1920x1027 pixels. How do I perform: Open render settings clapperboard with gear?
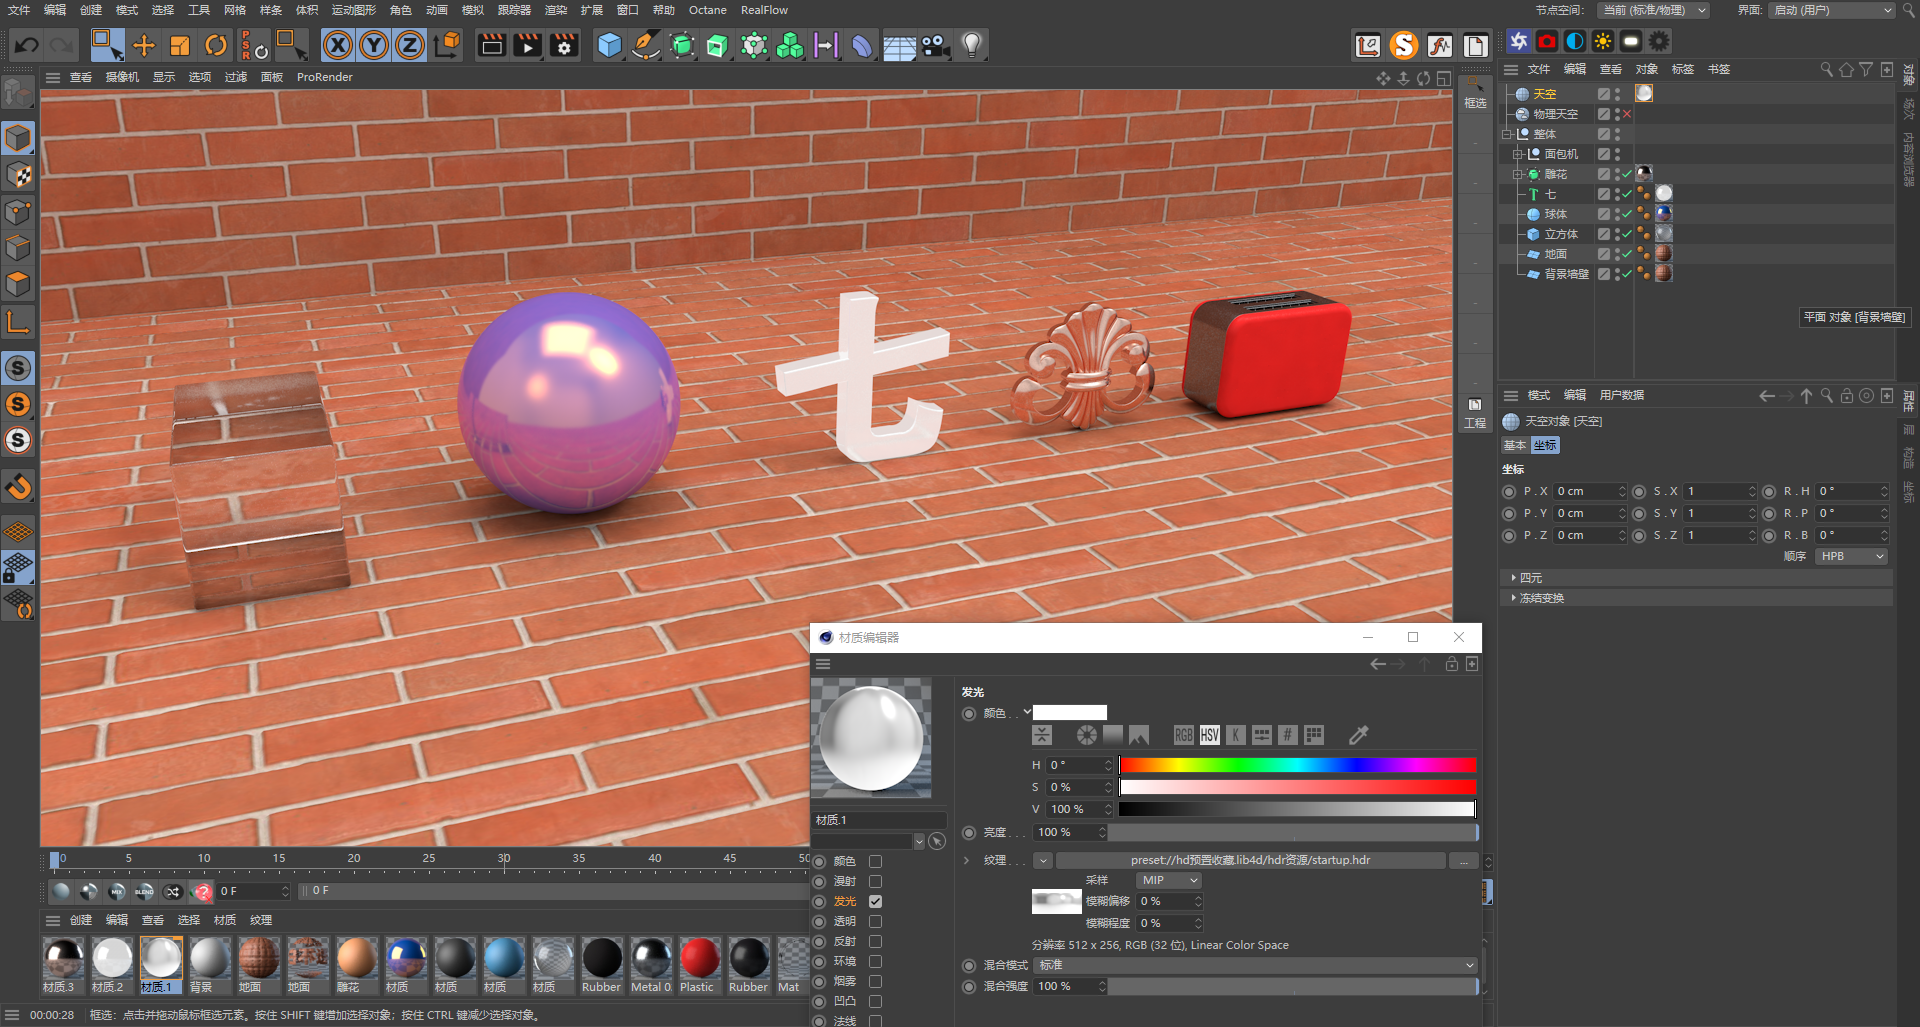click(x=564, y=45)
